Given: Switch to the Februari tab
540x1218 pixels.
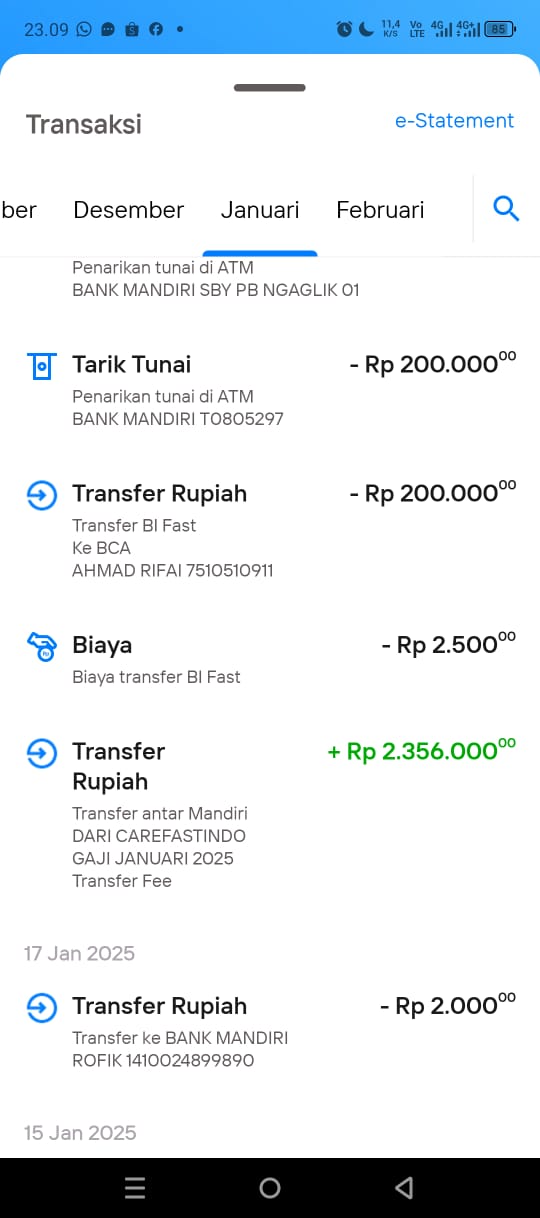Looking at the screenshot, I should click(380, 210).
